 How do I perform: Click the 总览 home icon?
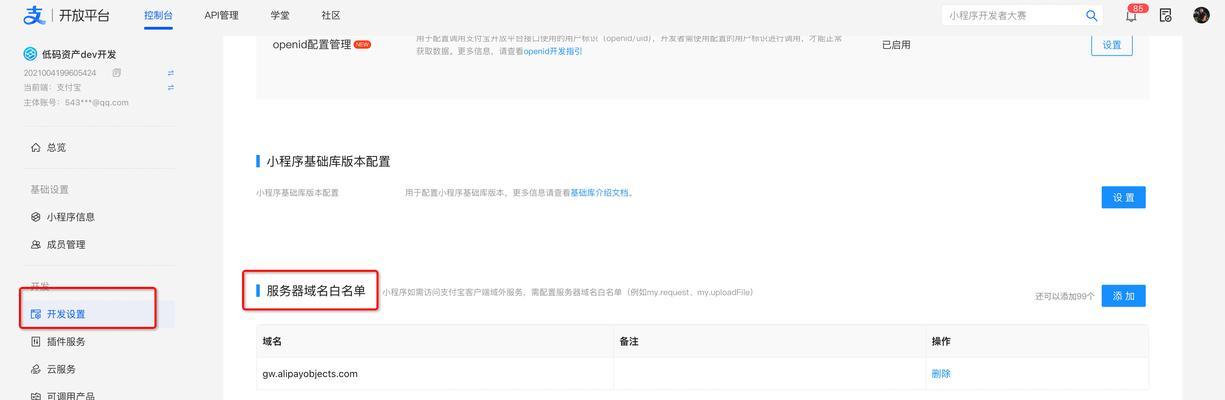pyautogui.click(x=36, y=147)
